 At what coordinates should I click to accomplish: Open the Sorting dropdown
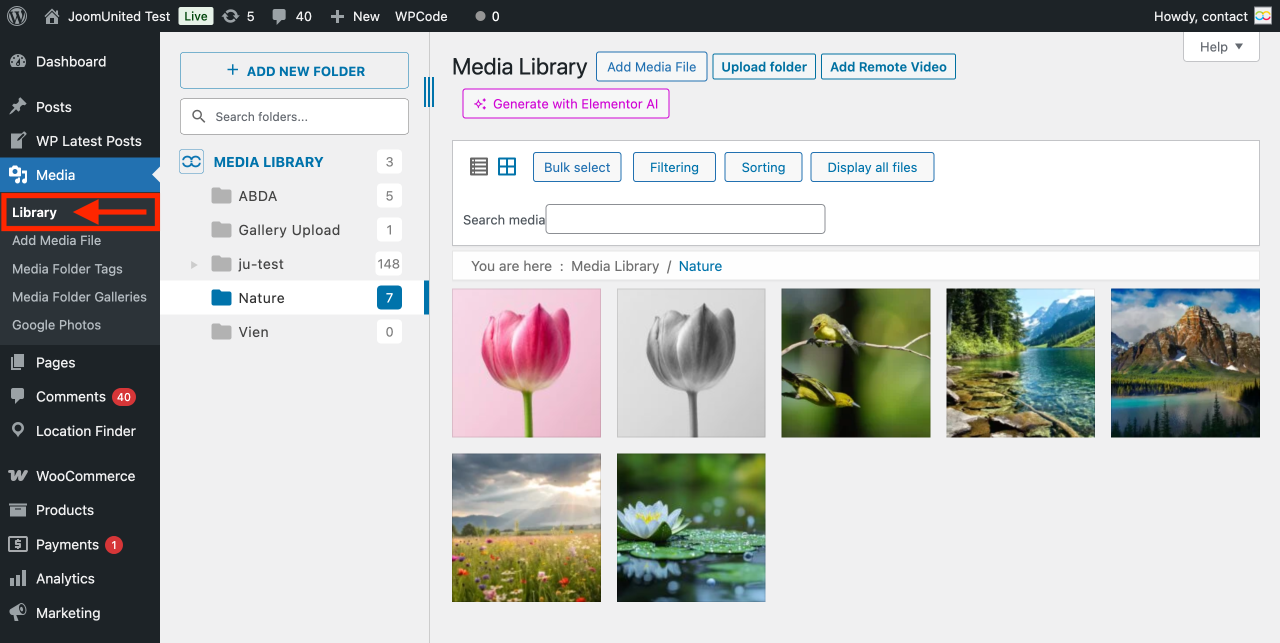(763, 167)
